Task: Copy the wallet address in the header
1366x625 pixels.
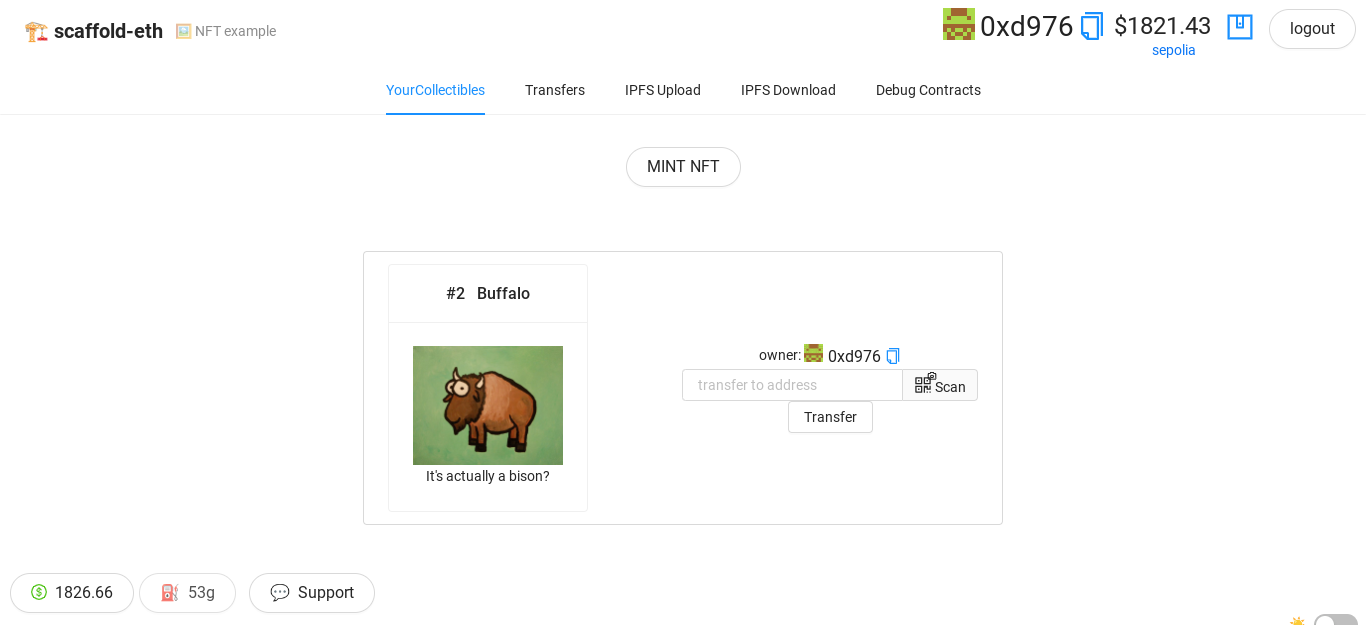Action: pyautogui.click(x=1092, y=26)
